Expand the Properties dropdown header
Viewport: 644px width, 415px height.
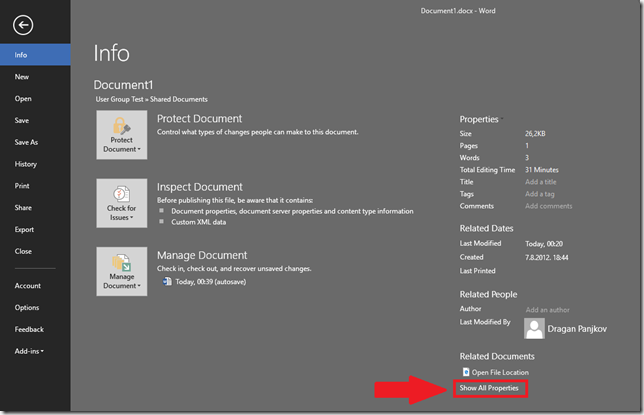click(481, 119)
